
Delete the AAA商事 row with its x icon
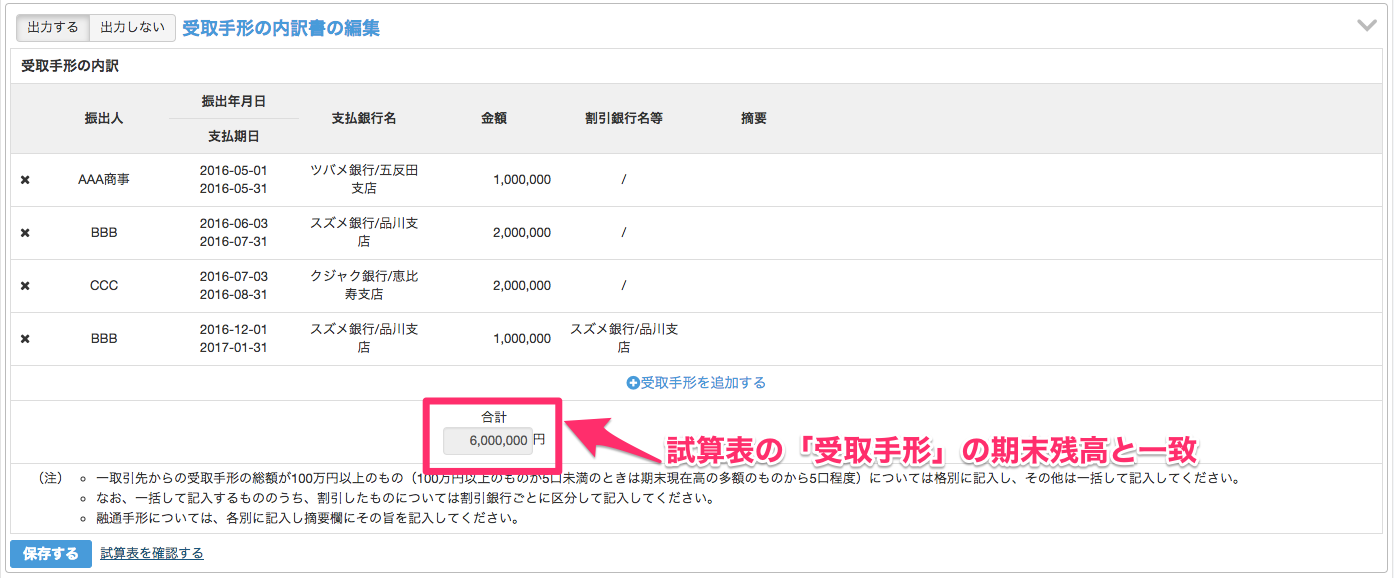[x=25, y=180]
